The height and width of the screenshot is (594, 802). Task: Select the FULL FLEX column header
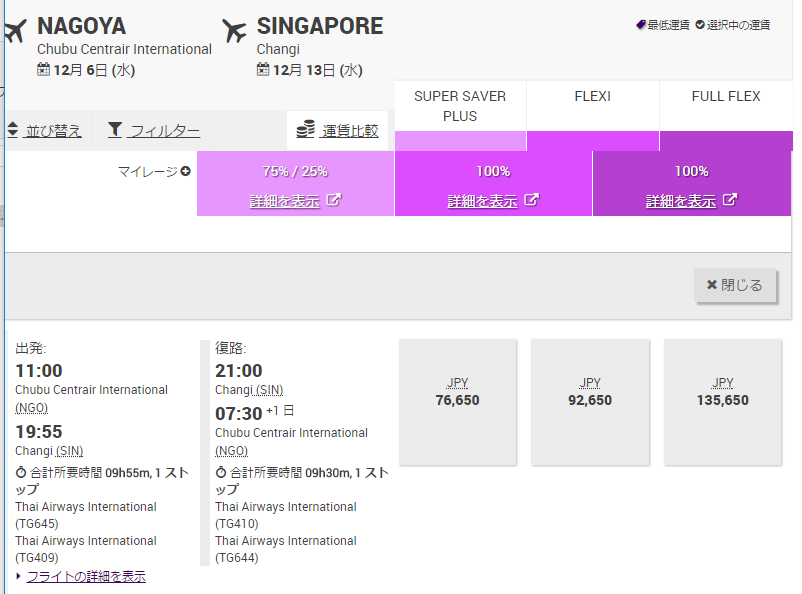tap(725, 97)
